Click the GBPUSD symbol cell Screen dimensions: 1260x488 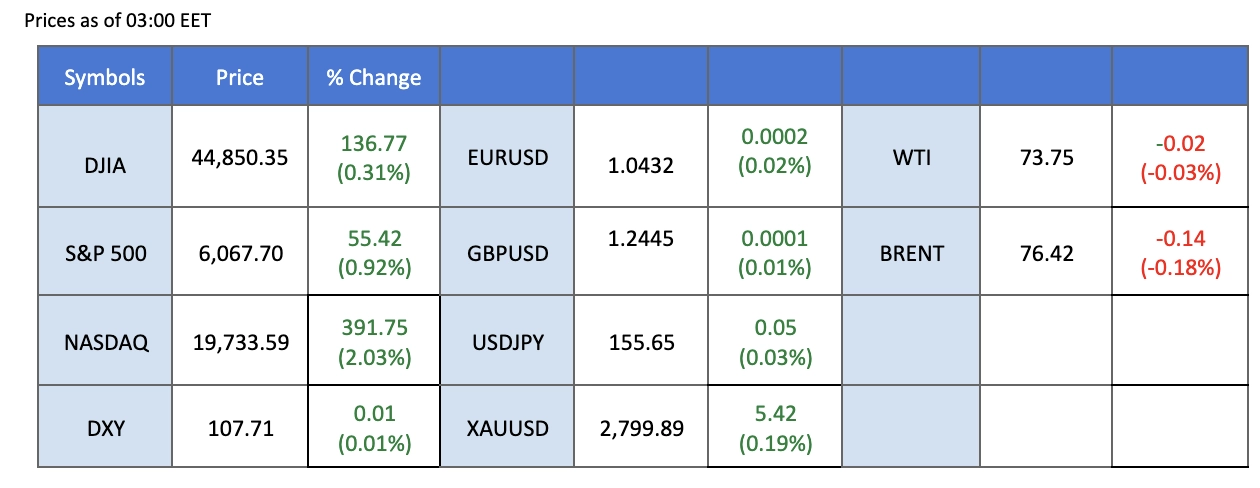click(507, 254)
